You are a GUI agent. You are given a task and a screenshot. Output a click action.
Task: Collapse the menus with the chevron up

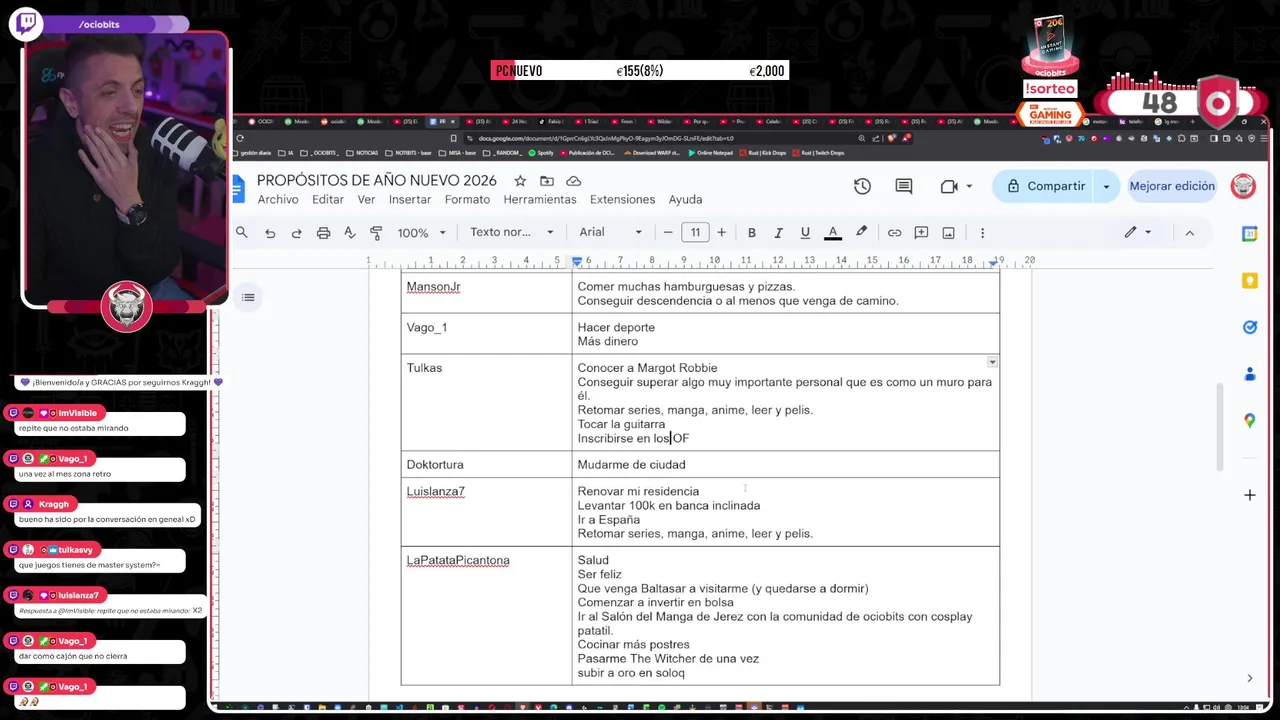tap(1189, 232)
